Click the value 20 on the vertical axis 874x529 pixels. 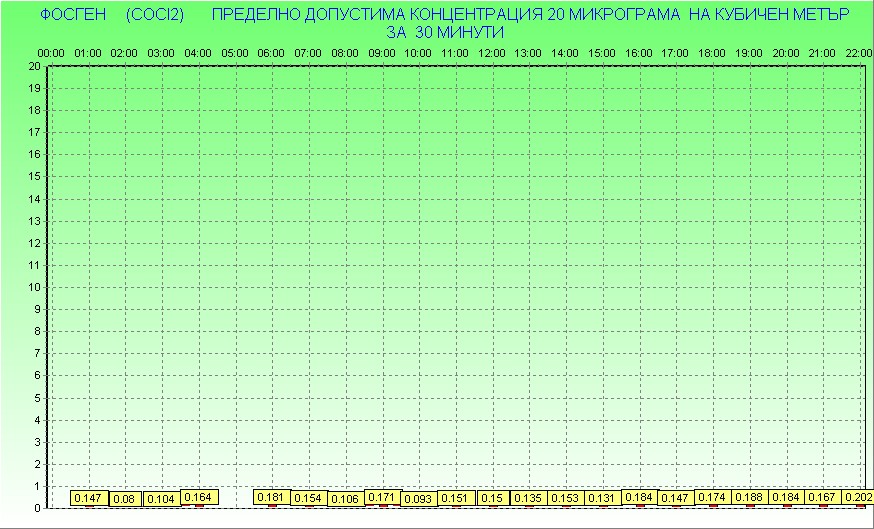[x=35, y=66]
